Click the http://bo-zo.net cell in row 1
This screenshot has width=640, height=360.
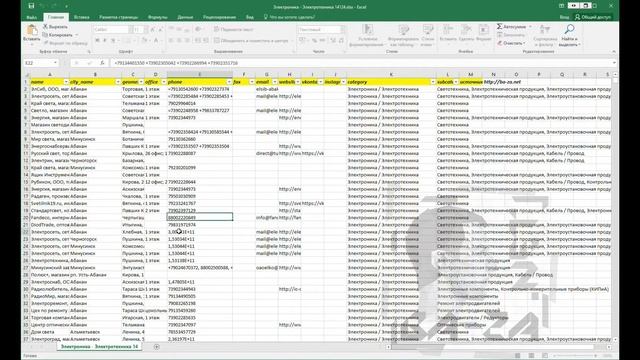pos(502,82)
